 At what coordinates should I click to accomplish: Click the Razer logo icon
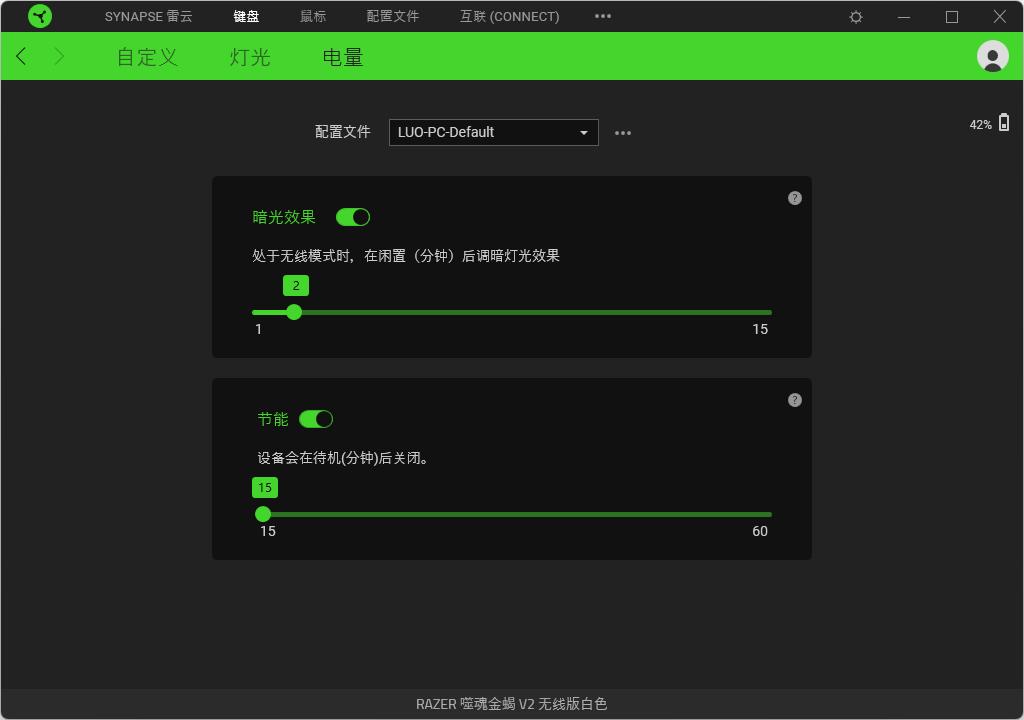[40, 15]
